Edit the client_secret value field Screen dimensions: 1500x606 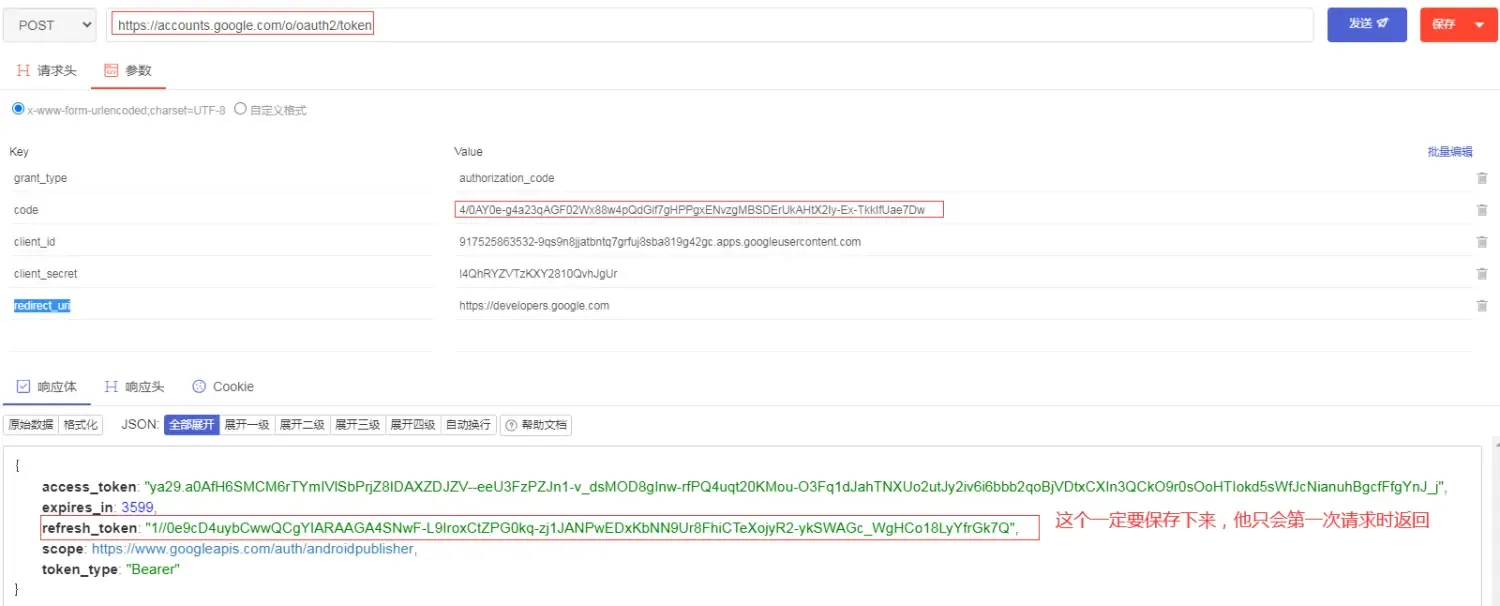[x=963, y=274]
